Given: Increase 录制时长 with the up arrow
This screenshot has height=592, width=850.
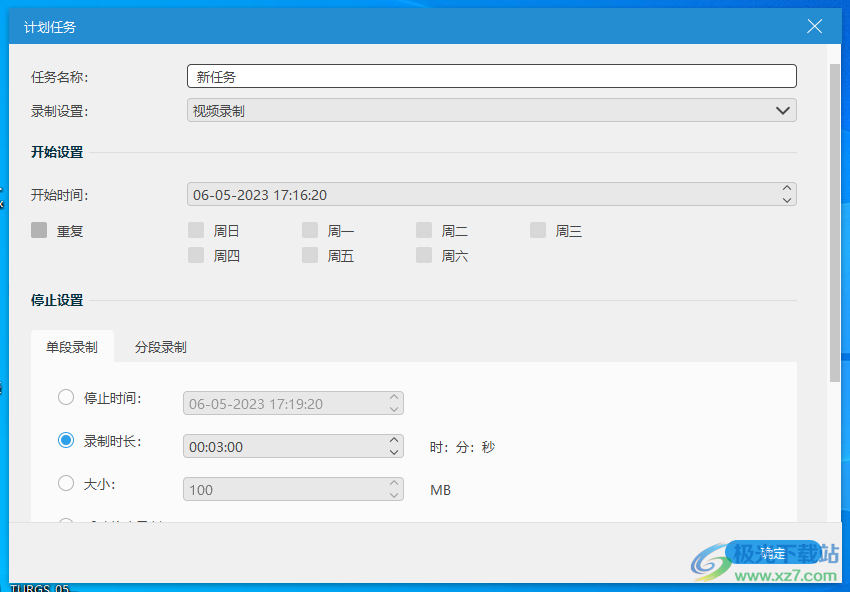Looking at the screenshot, I should coord(394,440).
